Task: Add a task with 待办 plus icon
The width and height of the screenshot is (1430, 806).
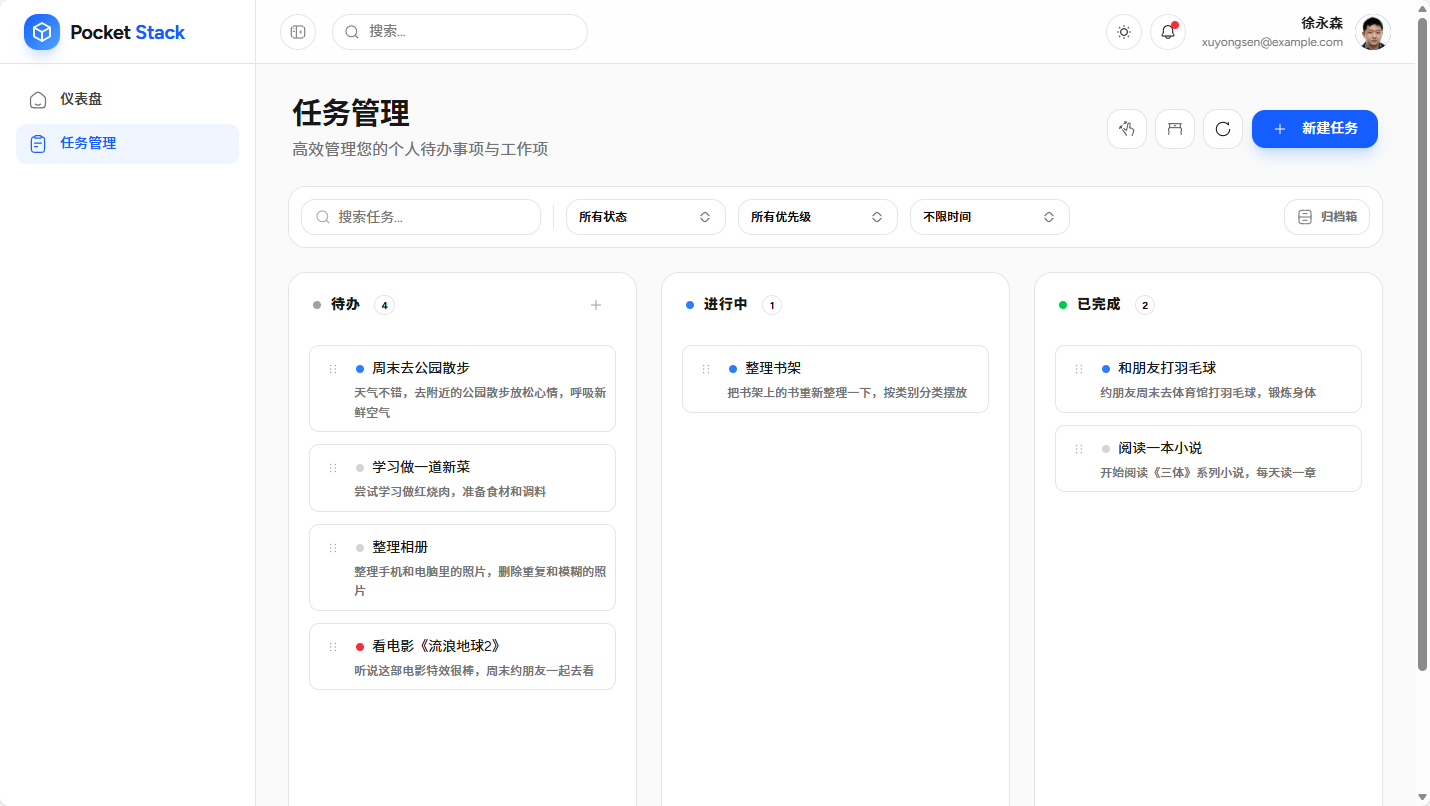Action: (x=596, y=305)
